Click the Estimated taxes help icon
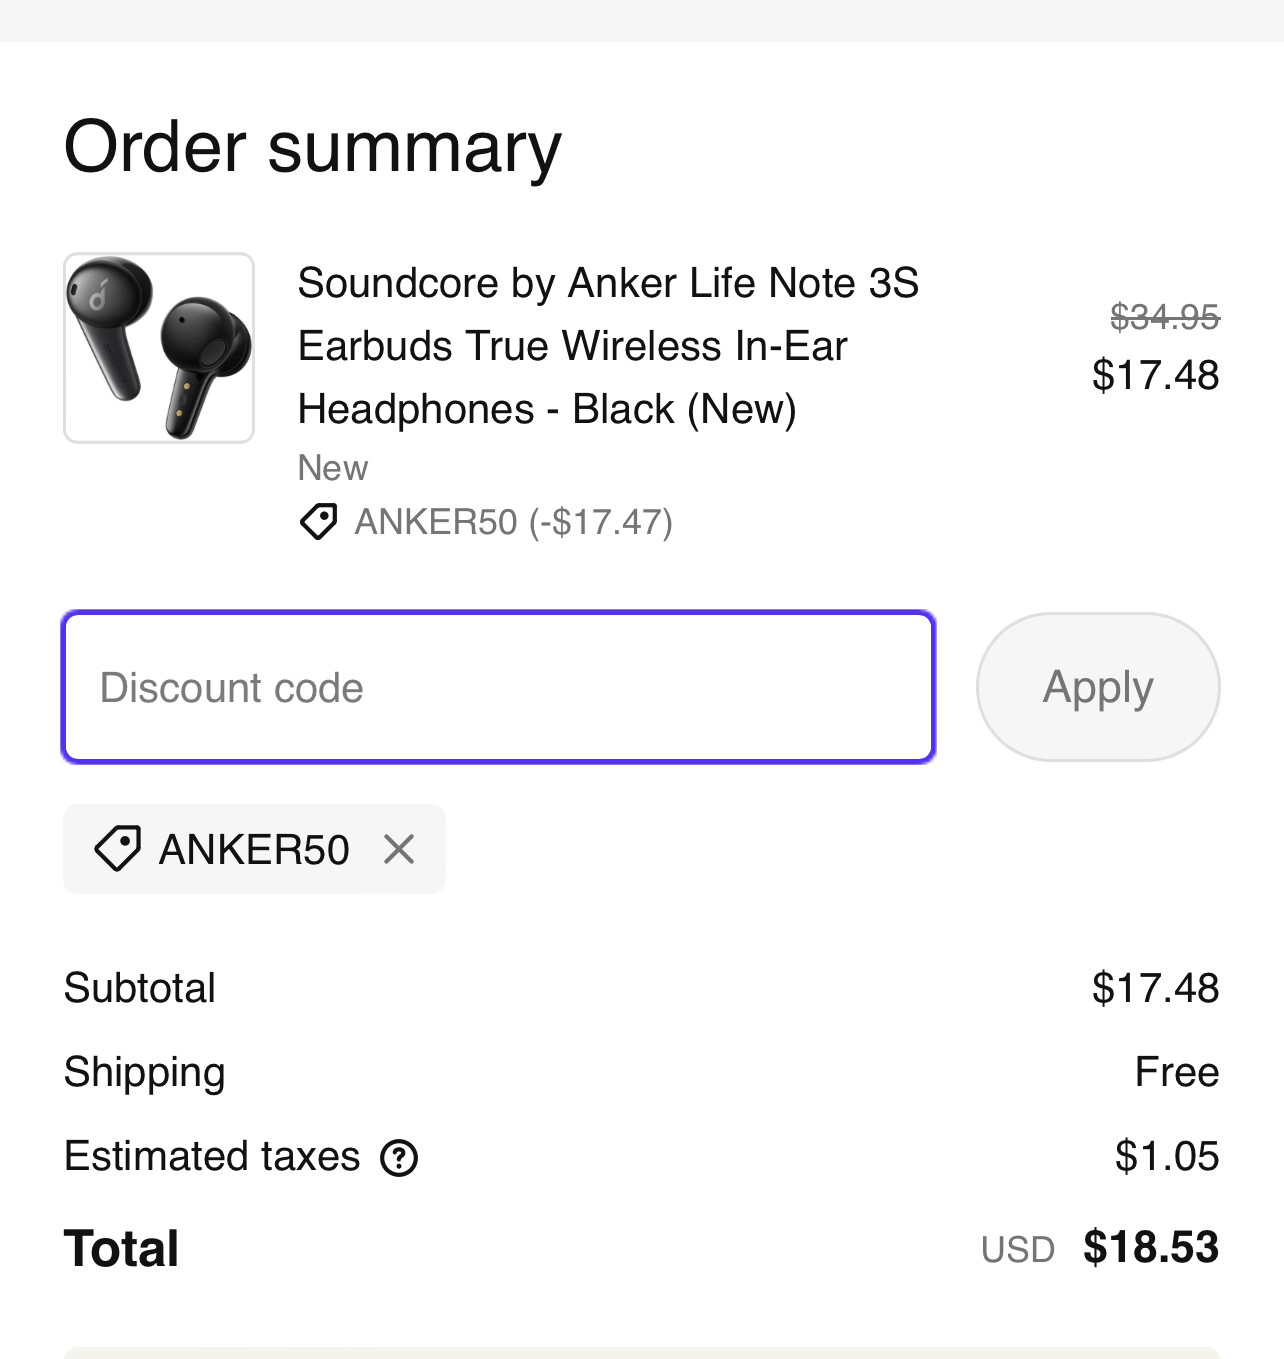This screenshot has height=1359, width=1284. pos(399,1158)
